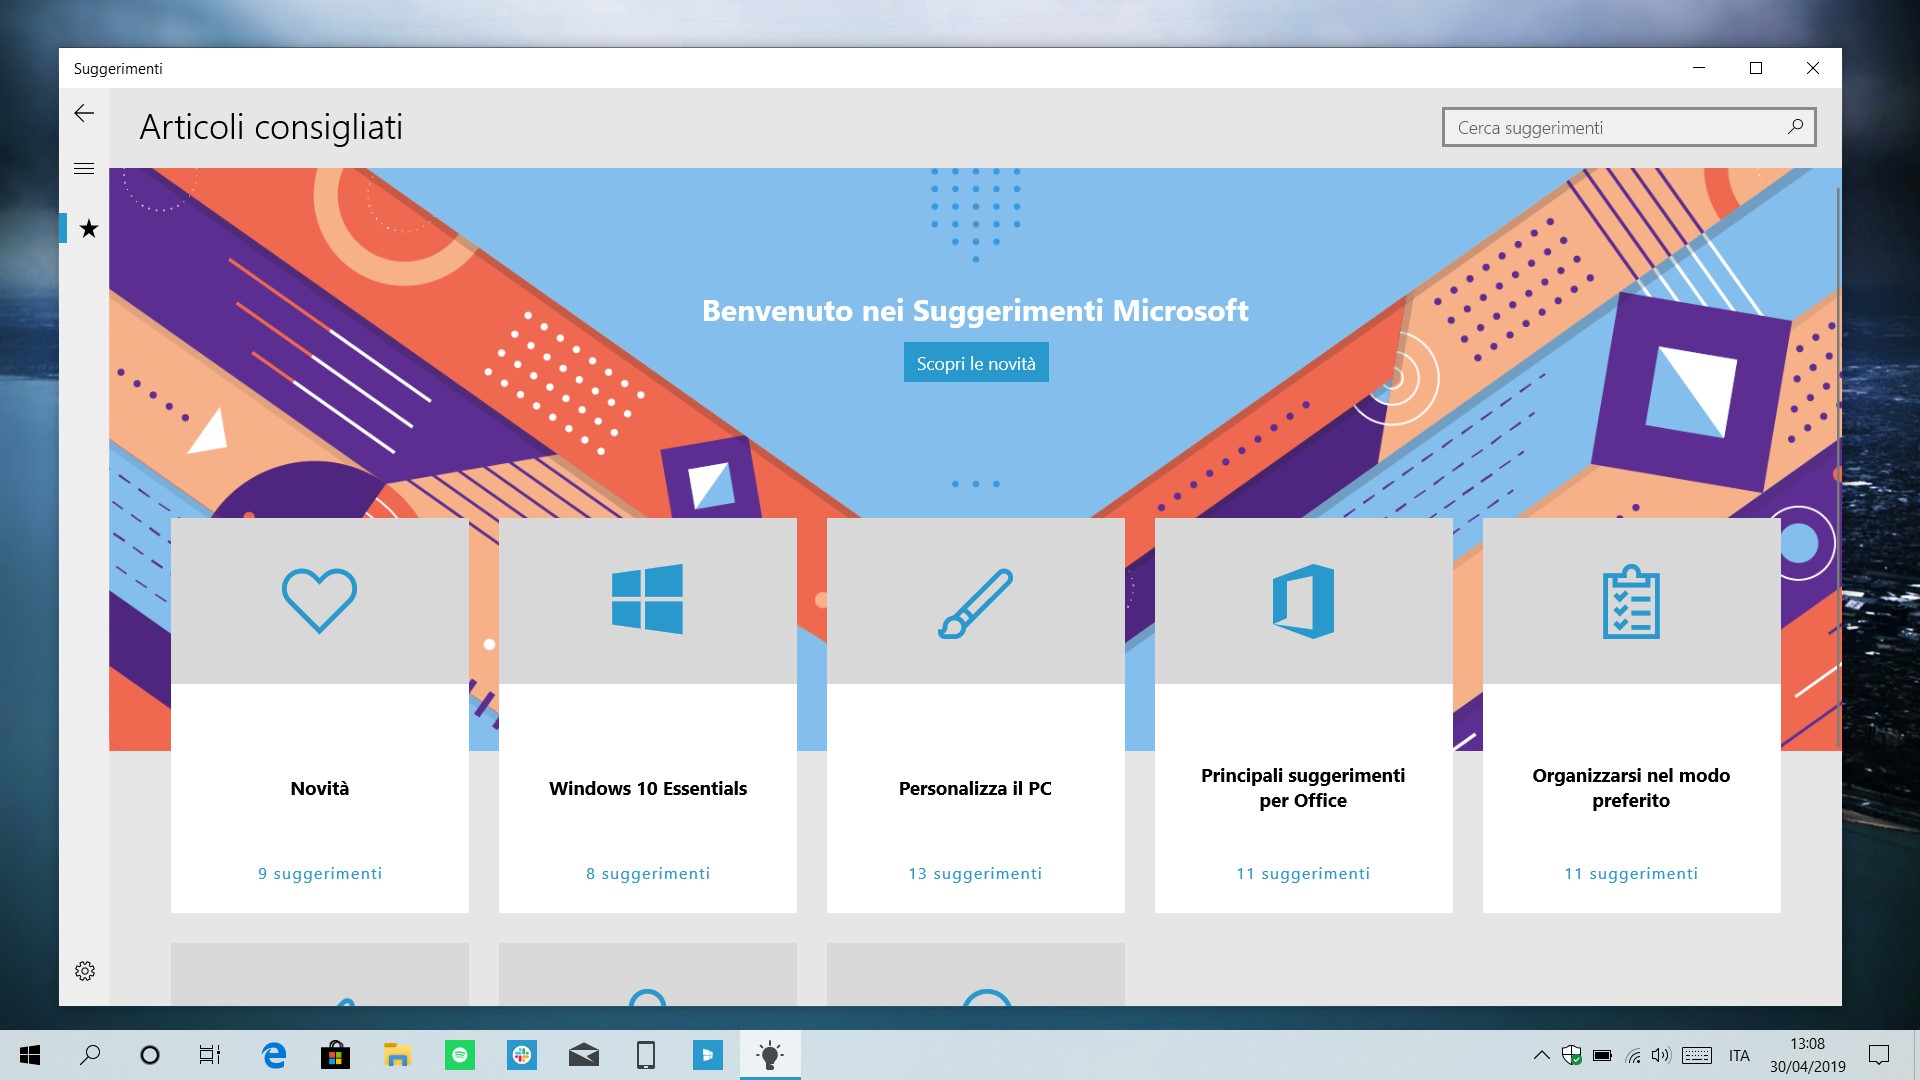
Task: Open the touch keyboard tray icon
Action: (1697, 1055)
